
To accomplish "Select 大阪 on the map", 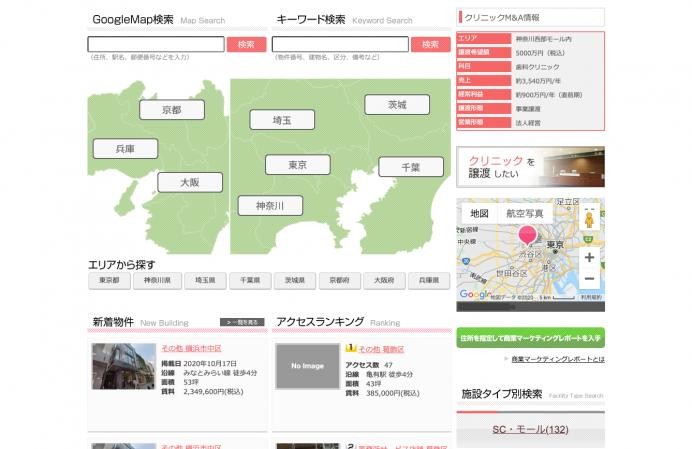I will click(190, 182).
